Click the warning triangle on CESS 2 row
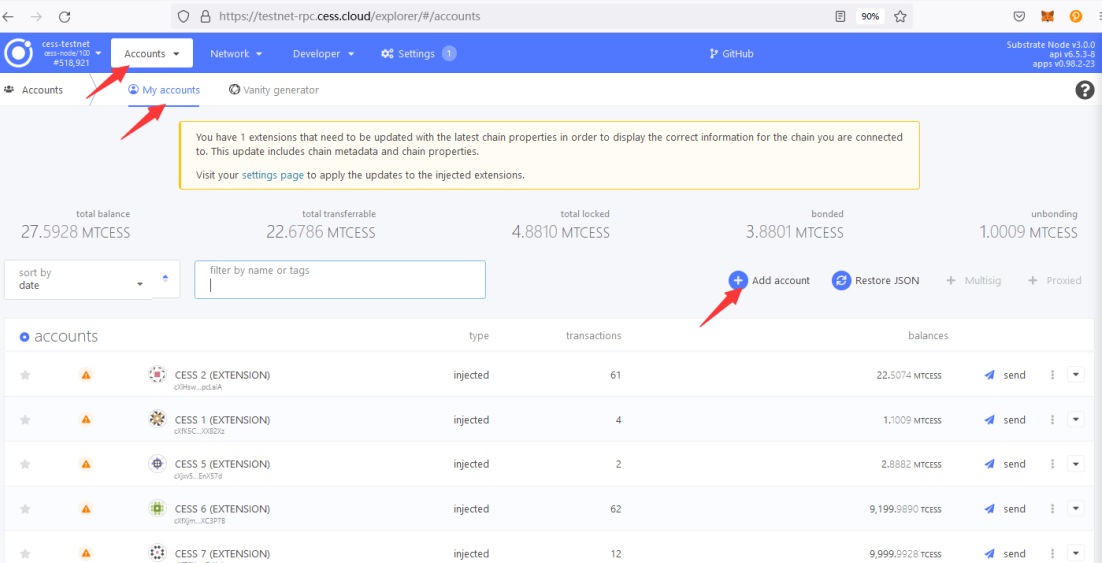The image size is (1102, 563). [x=86, y=375]
